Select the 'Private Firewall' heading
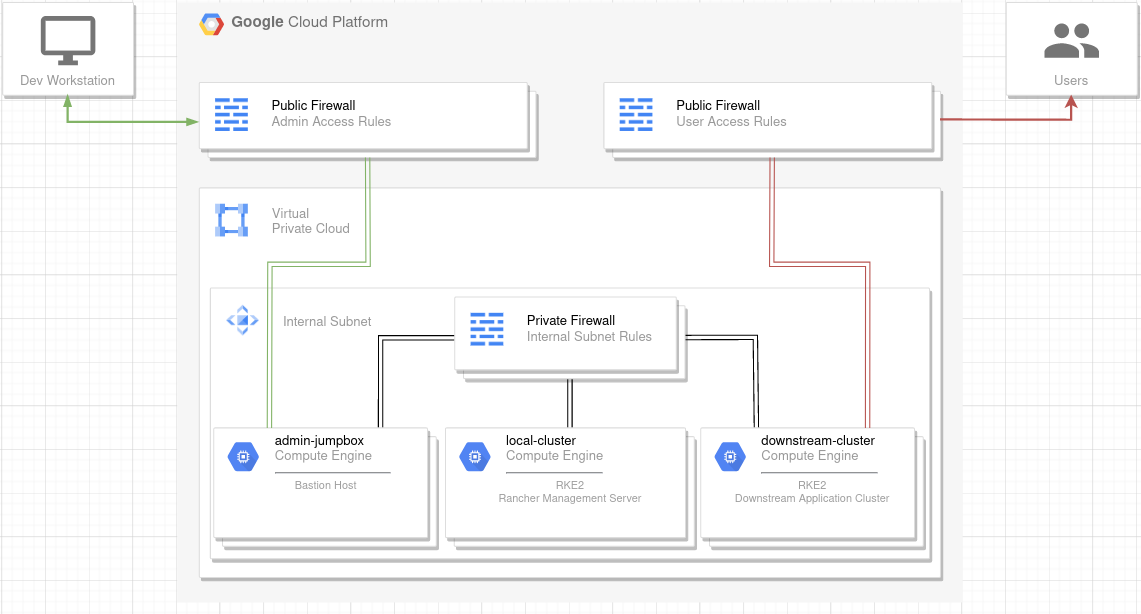Image resolution: width=1141 pixels, height=614 pixels. [x=570, y=320]
